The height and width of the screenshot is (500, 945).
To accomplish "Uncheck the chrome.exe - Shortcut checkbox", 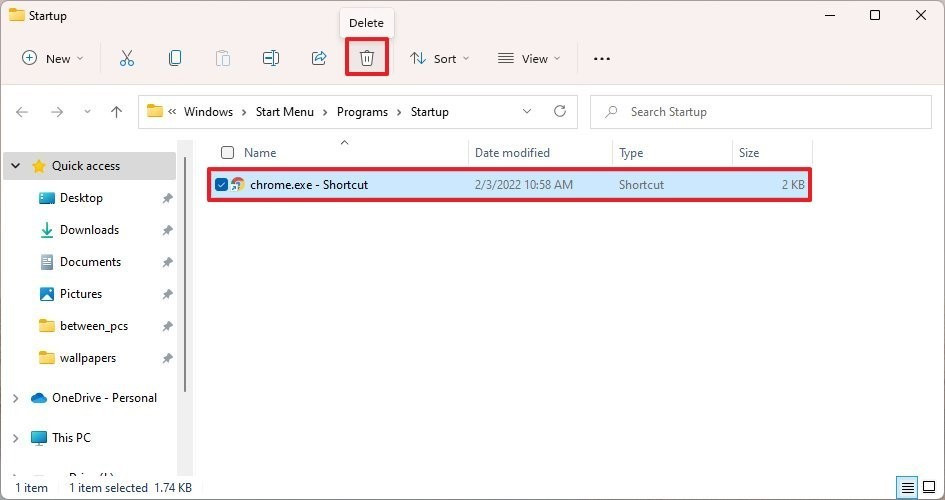I will (x=221, y=185).
